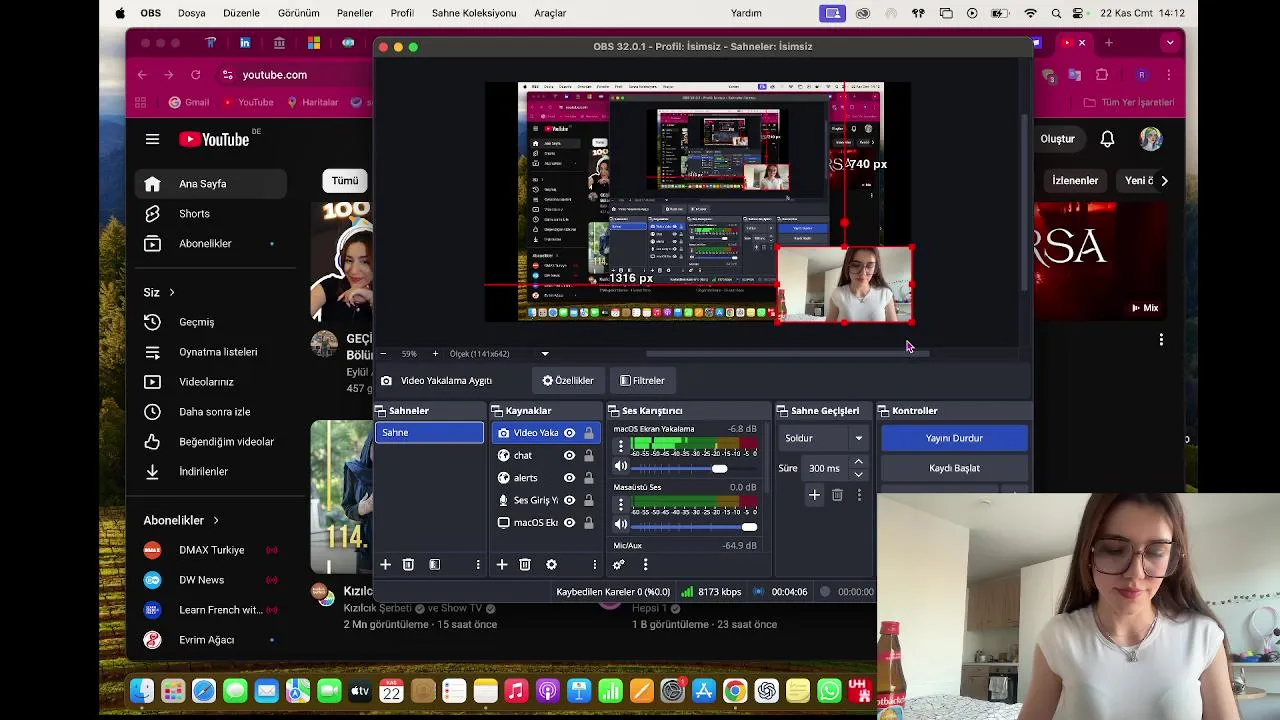Go to Shorts in YouTube sidebar
This screenshot has width=1280, height=720.
210,213
